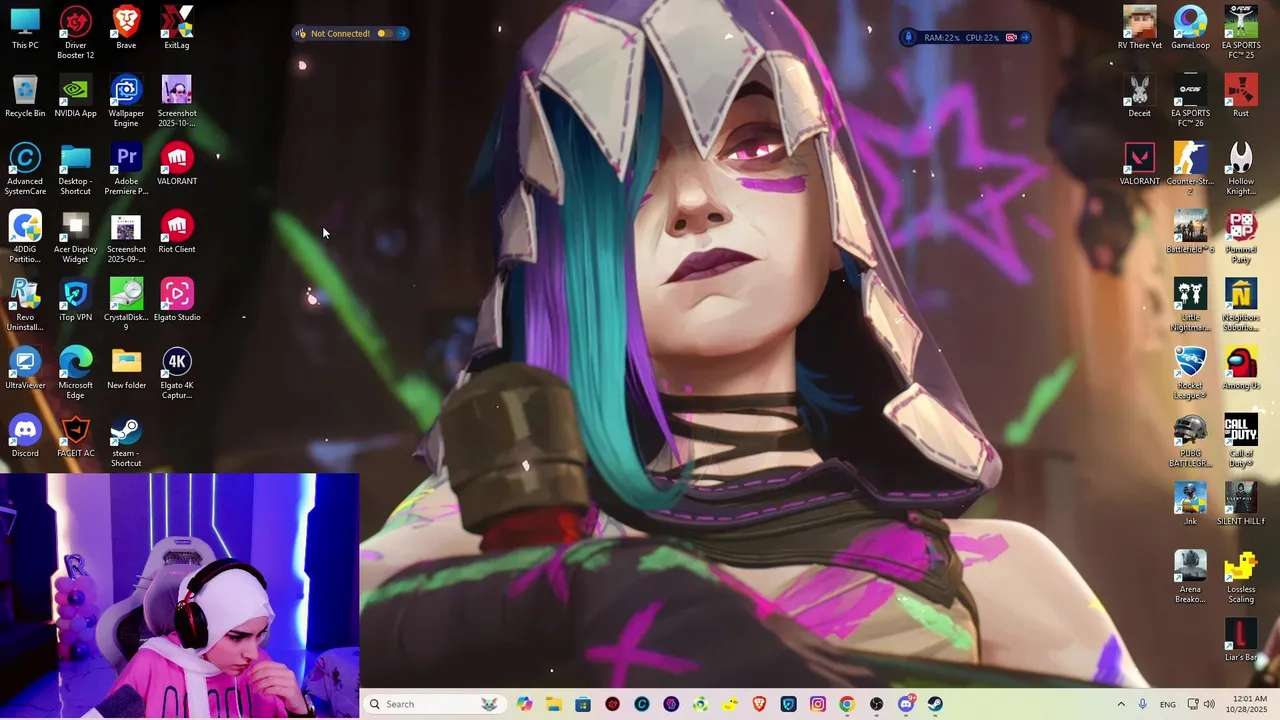The width and height of the screenshot is (1280, 720).
Task: Open File Explorer in the taskbar
Action: tap(554, 704)
